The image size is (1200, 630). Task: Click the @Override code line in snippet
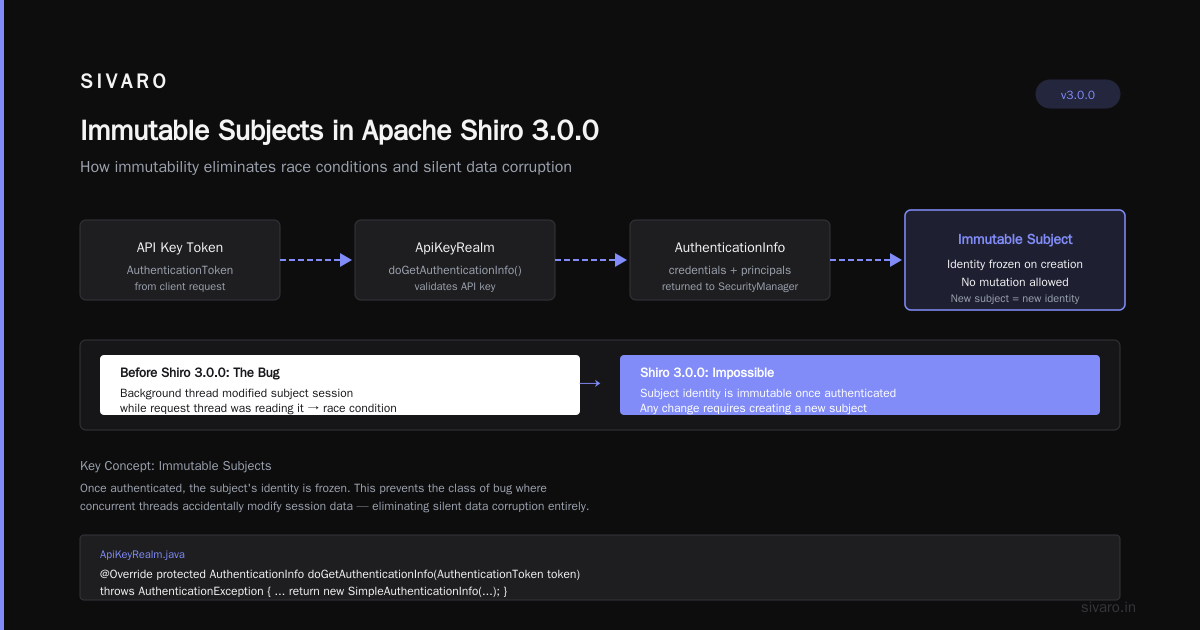[x=340, y=574]
